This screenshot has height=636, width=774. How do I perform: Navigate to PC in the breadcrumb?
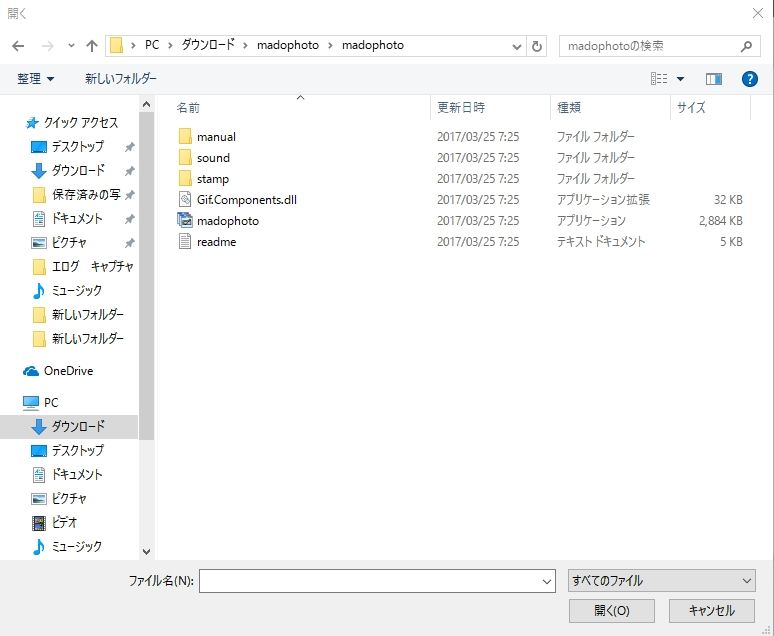tap(152, 45)
